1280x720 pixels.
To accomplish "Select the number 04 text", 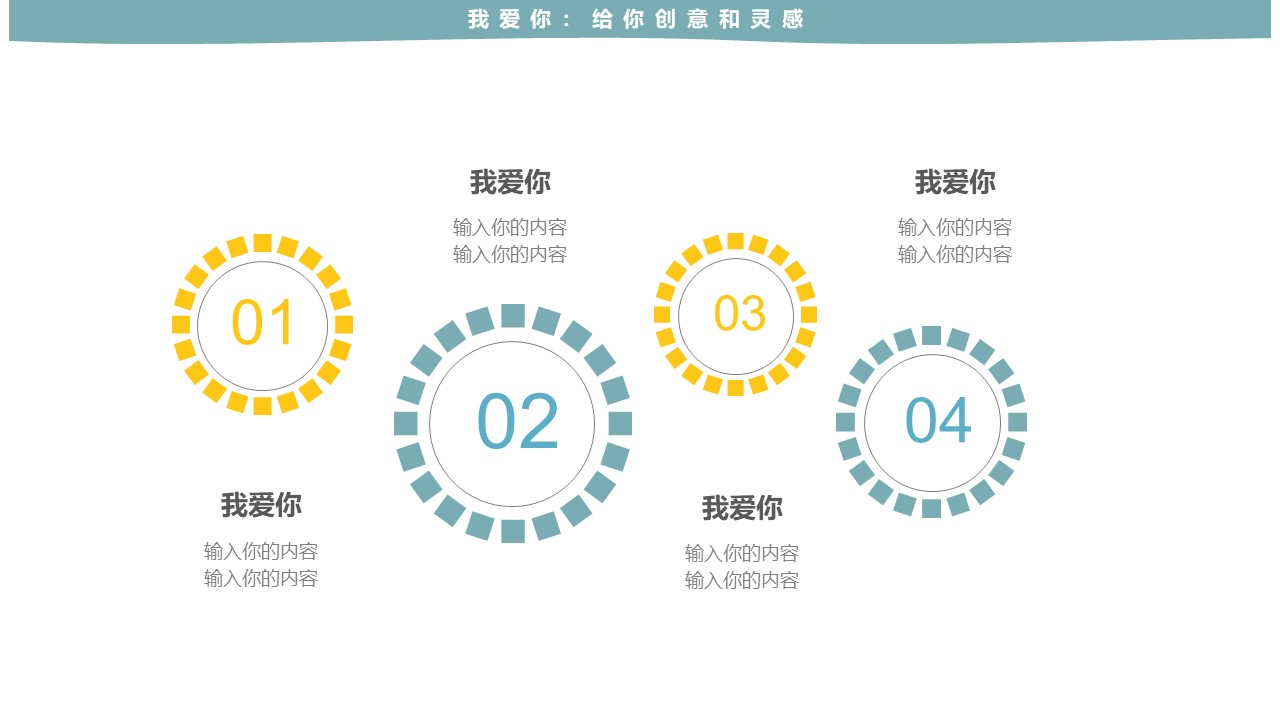I will 938,421.
